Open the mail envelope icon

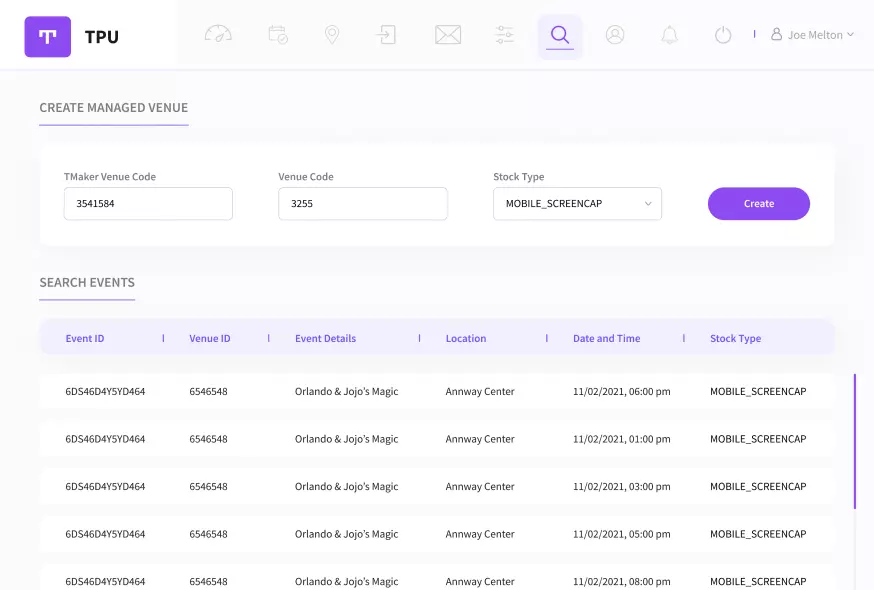(x=448, y=35)
